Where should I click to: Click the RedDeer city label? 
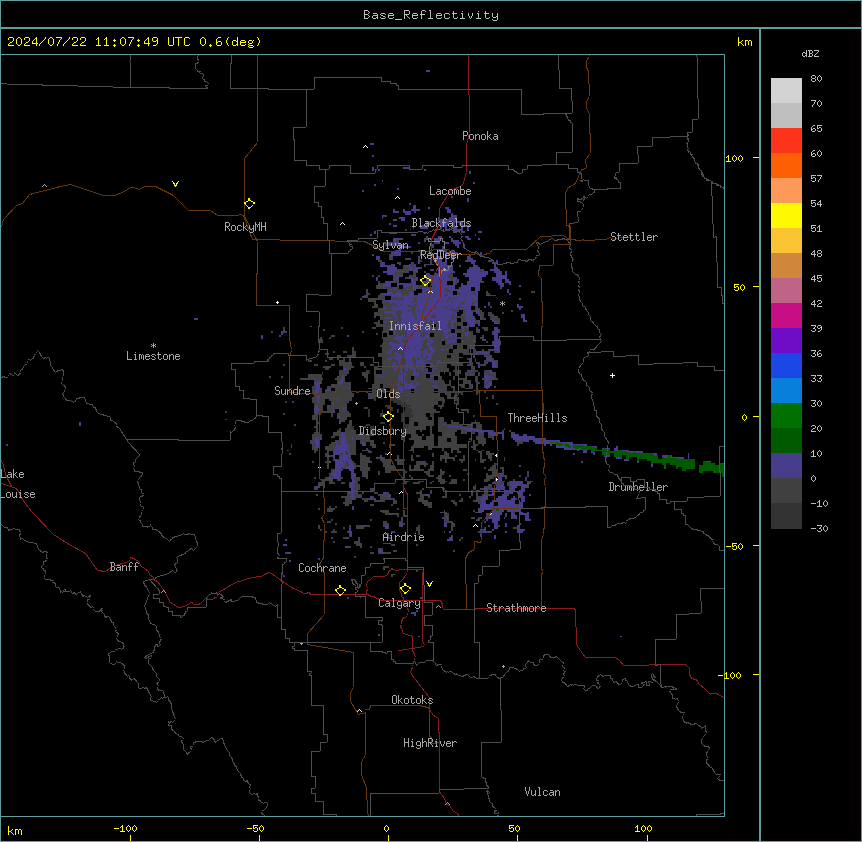pyautogui.click(x=440, y=255)
